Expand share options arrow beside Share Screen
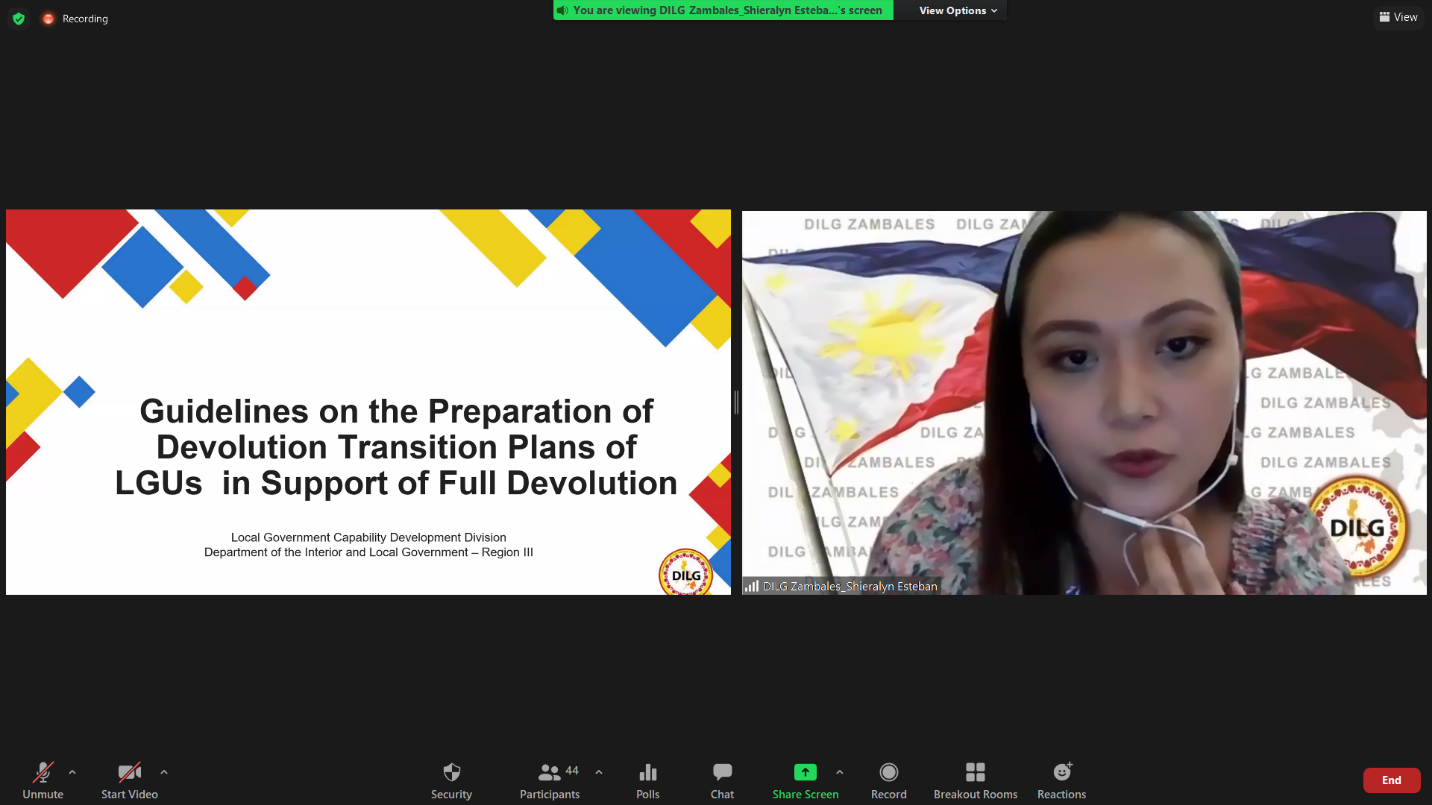Screen dimensions: 1432x805 point(839,772)
